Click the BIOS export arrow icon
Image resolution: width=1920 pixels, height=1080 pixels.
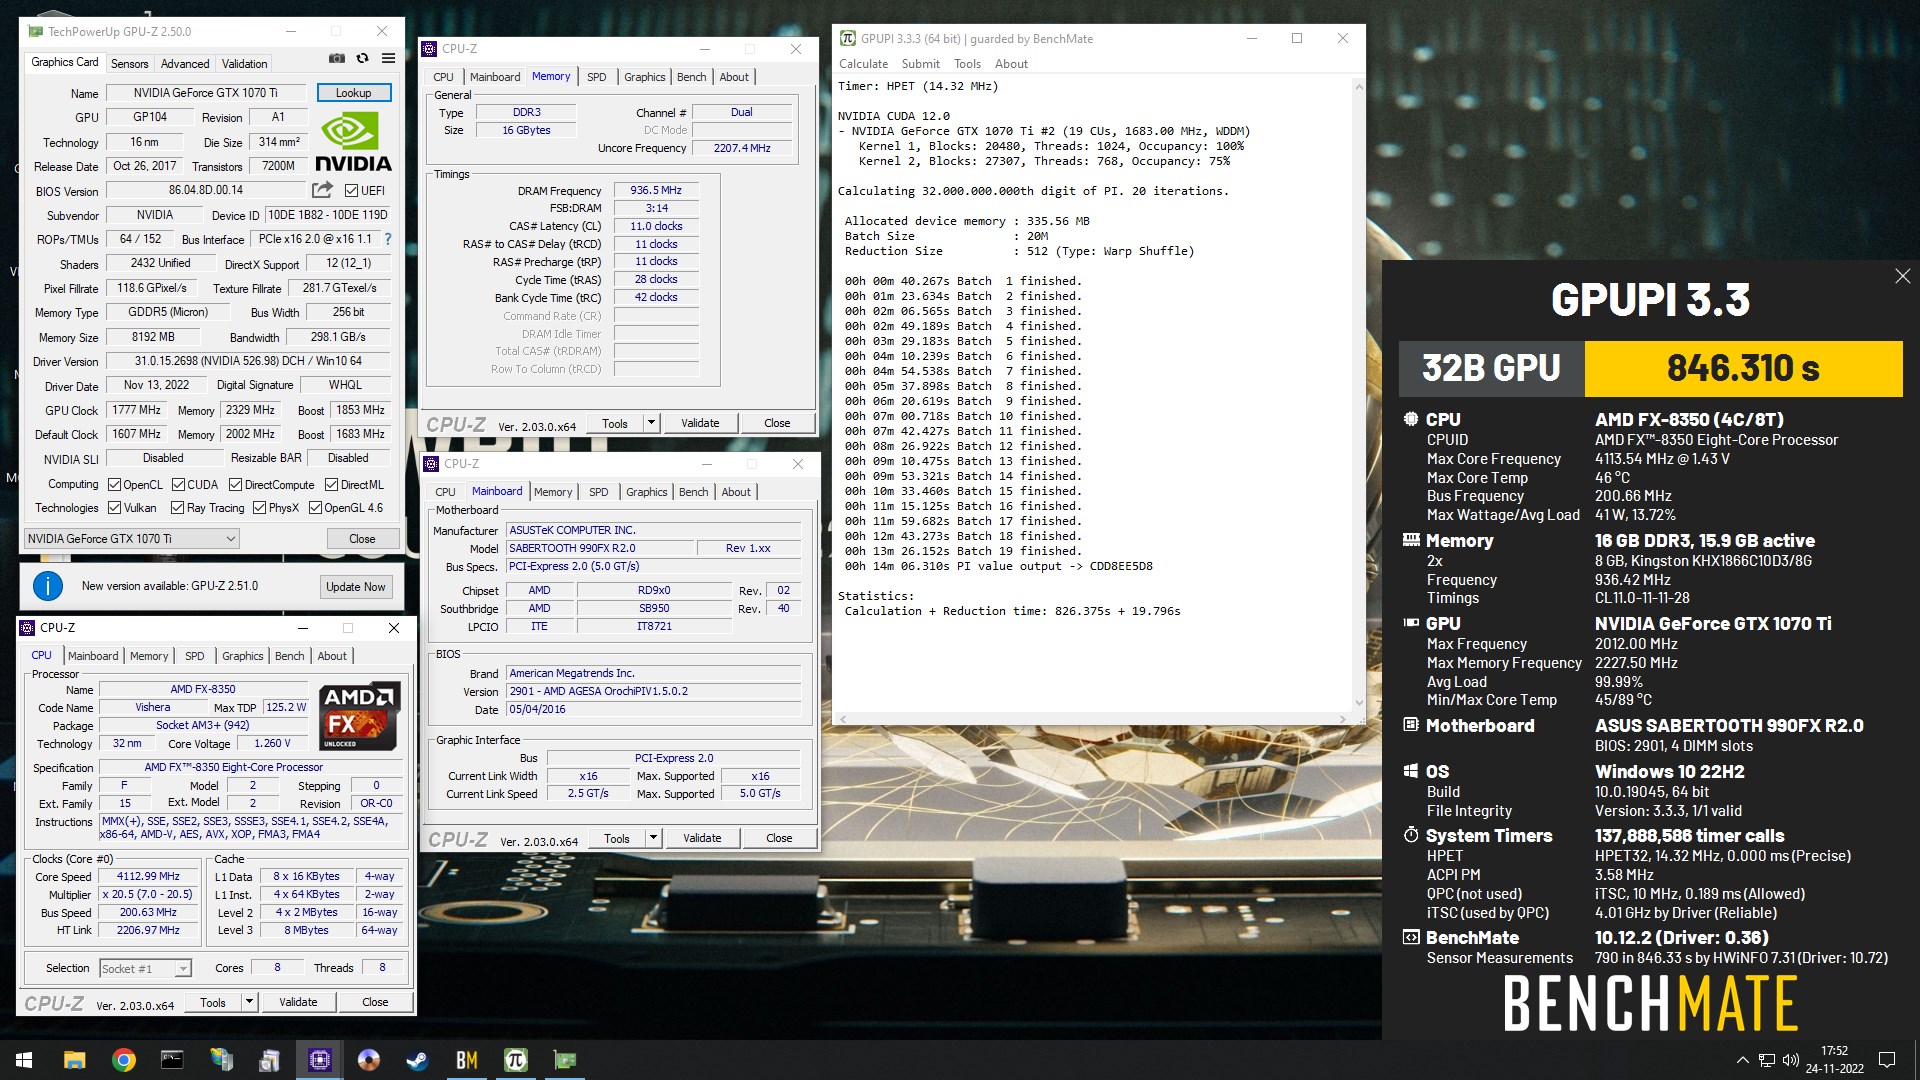(322, 190)
